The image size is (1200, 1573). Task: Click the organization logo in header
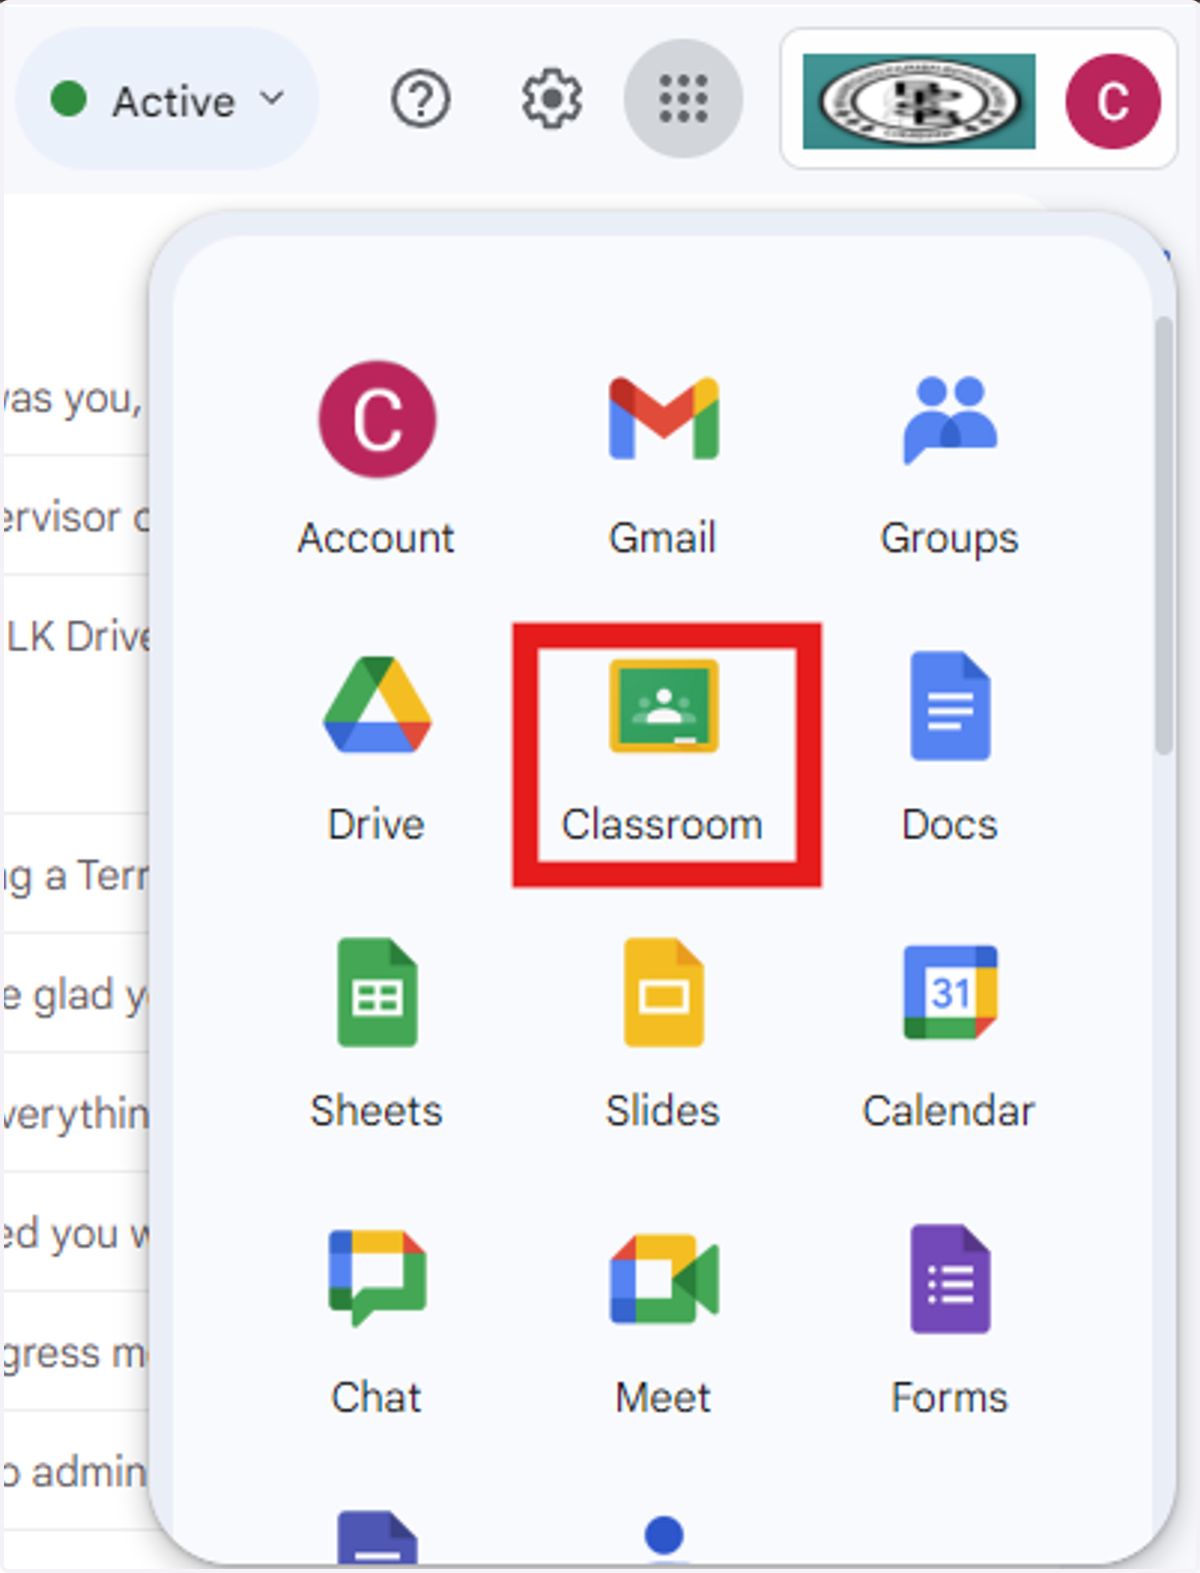(919, 101)
